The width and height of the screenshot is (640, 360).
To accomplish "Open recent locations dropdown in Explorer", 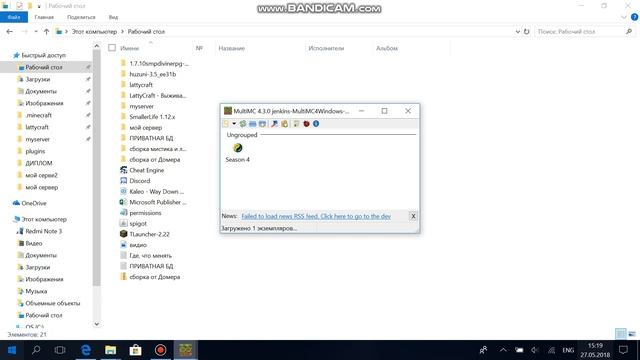I will point(36,31).
